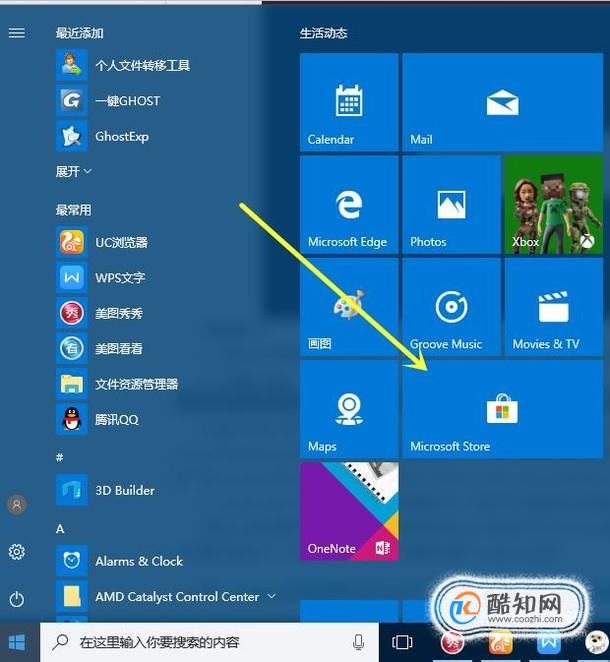Open the Calendar tile
Viewport: 610px width, 662px height.
pyautogui.click(x=349, y=102)
